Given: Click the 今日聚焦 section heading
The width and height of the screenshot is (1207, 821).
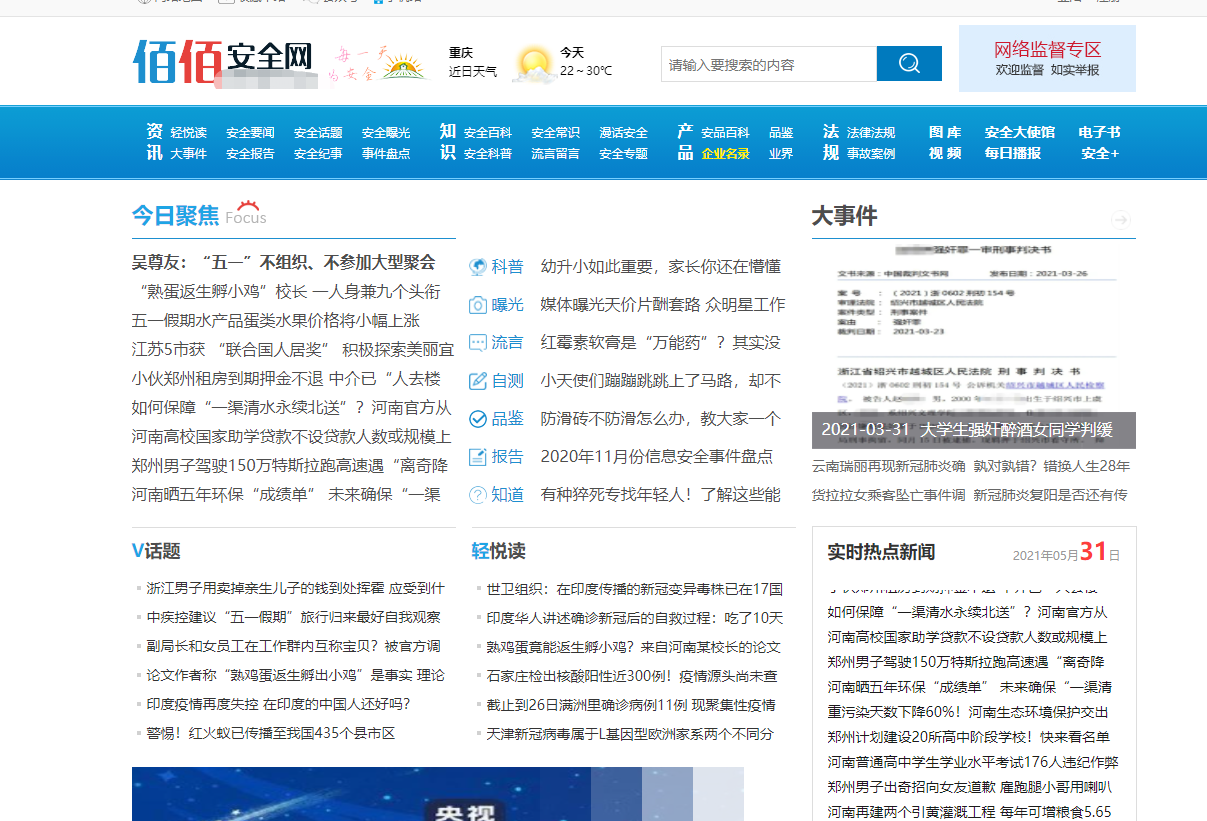Looking at the screenshot, I should tap(175, 216).
